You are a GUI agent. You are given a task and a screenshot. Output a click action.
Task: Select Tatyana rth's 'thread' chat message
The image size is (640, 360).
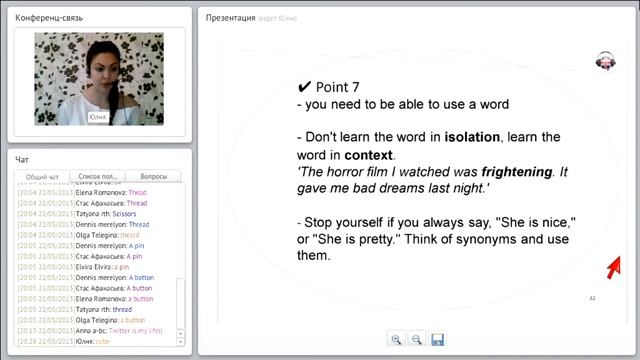[x=75, y=309]
